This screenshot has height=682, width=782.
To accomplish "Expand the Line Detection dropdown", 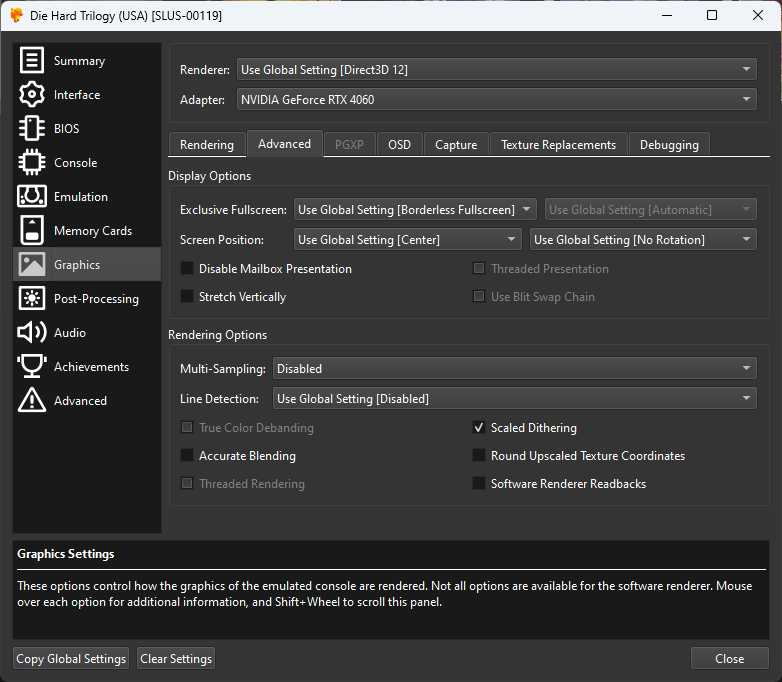I will (x=514, y=398).
